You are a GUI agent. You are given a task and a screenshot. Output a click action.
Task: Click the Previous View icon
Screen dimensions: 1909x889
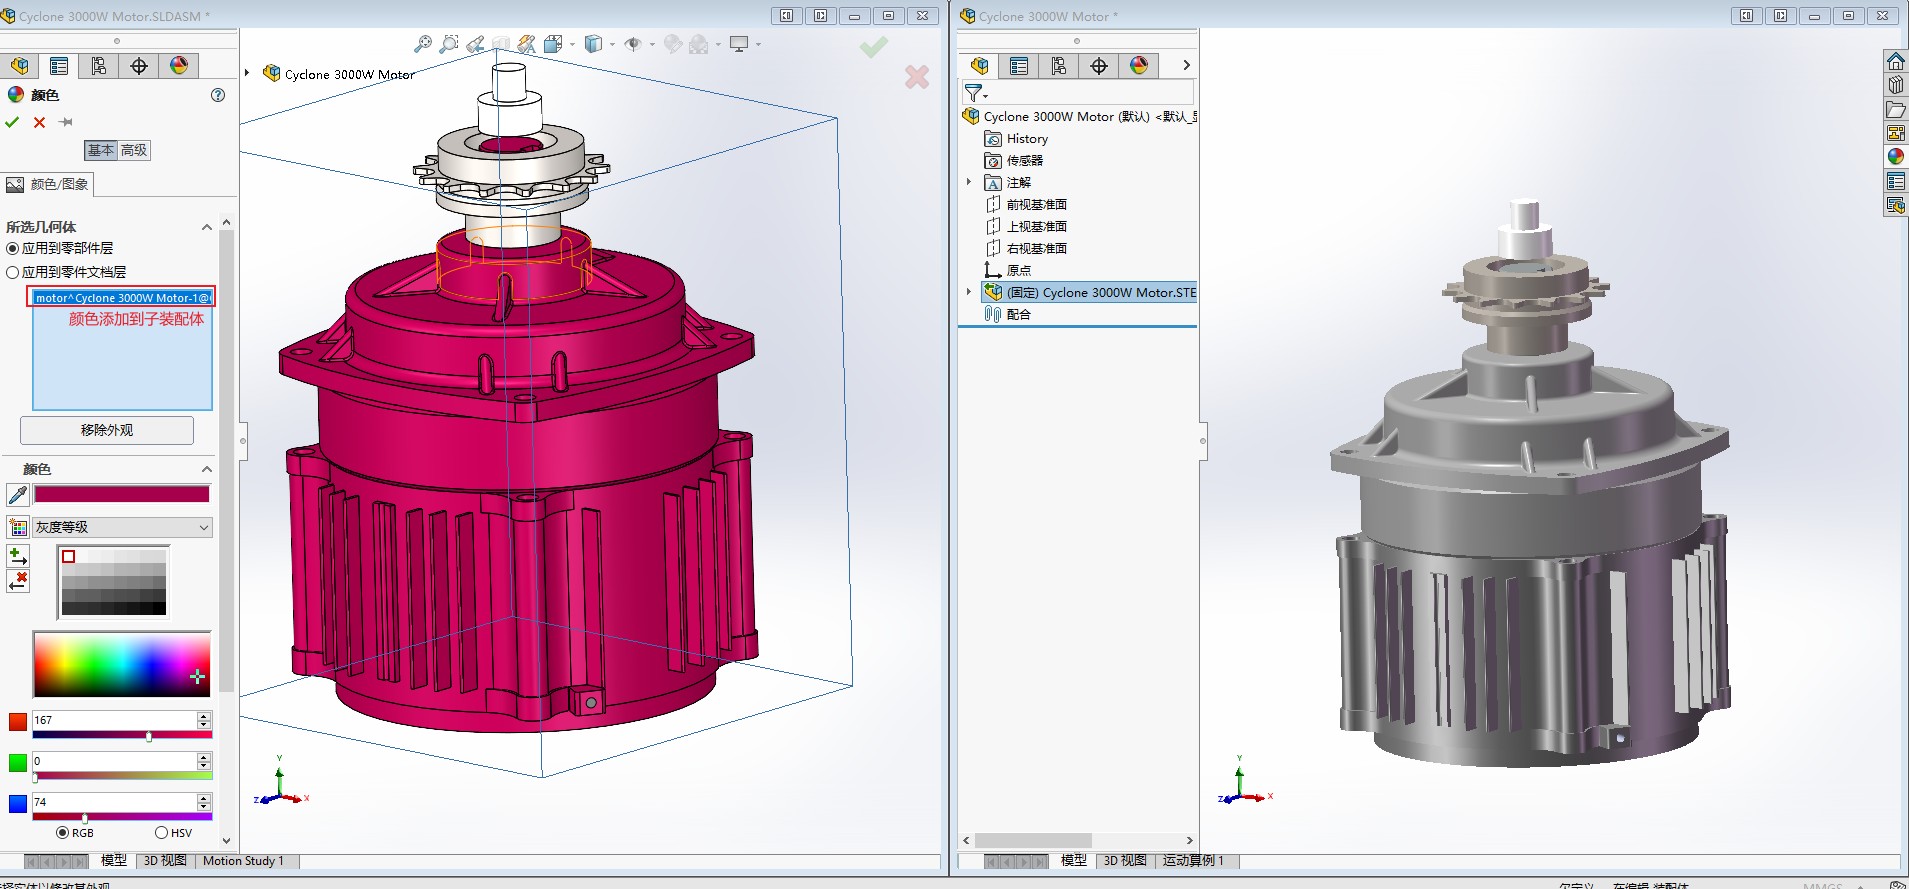(475, 44)
